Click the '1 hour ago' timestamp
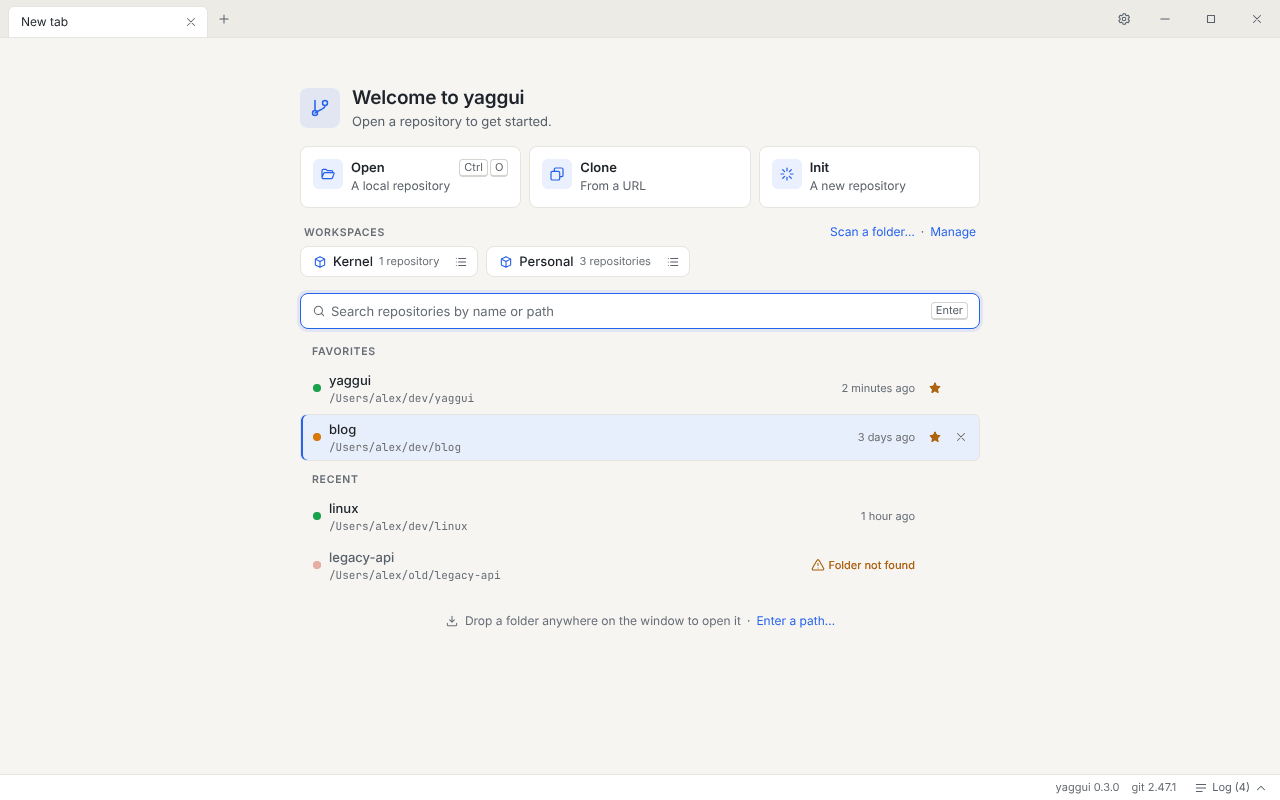Screen dimensions: 1280x800 coord(888,516)
